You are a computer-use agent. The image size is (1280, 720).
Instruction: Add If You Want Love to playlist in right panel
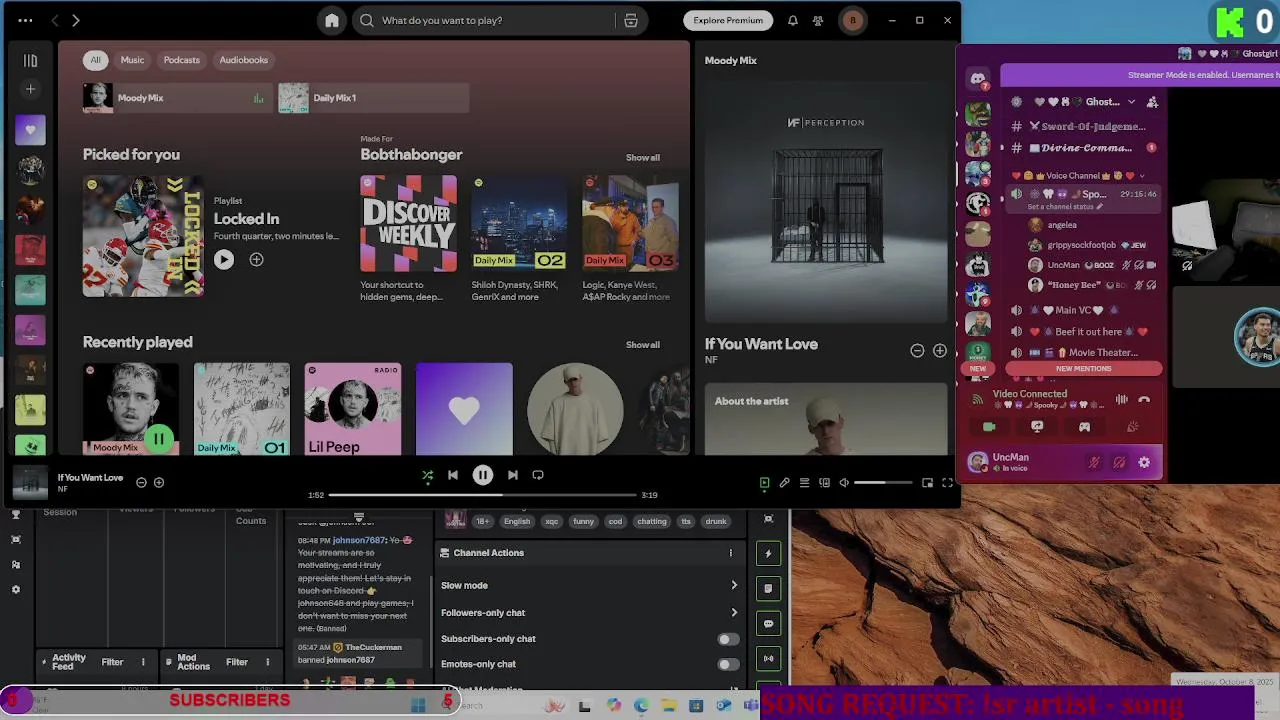click(x=940, y=350)
